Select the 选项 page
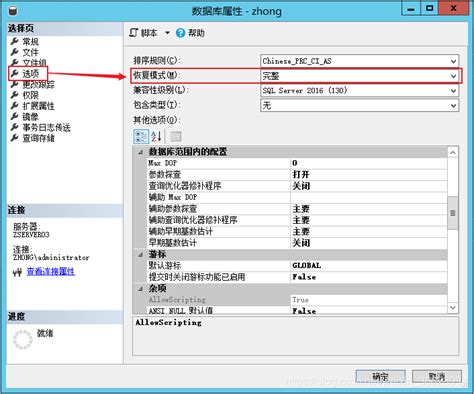 point(31,74)
